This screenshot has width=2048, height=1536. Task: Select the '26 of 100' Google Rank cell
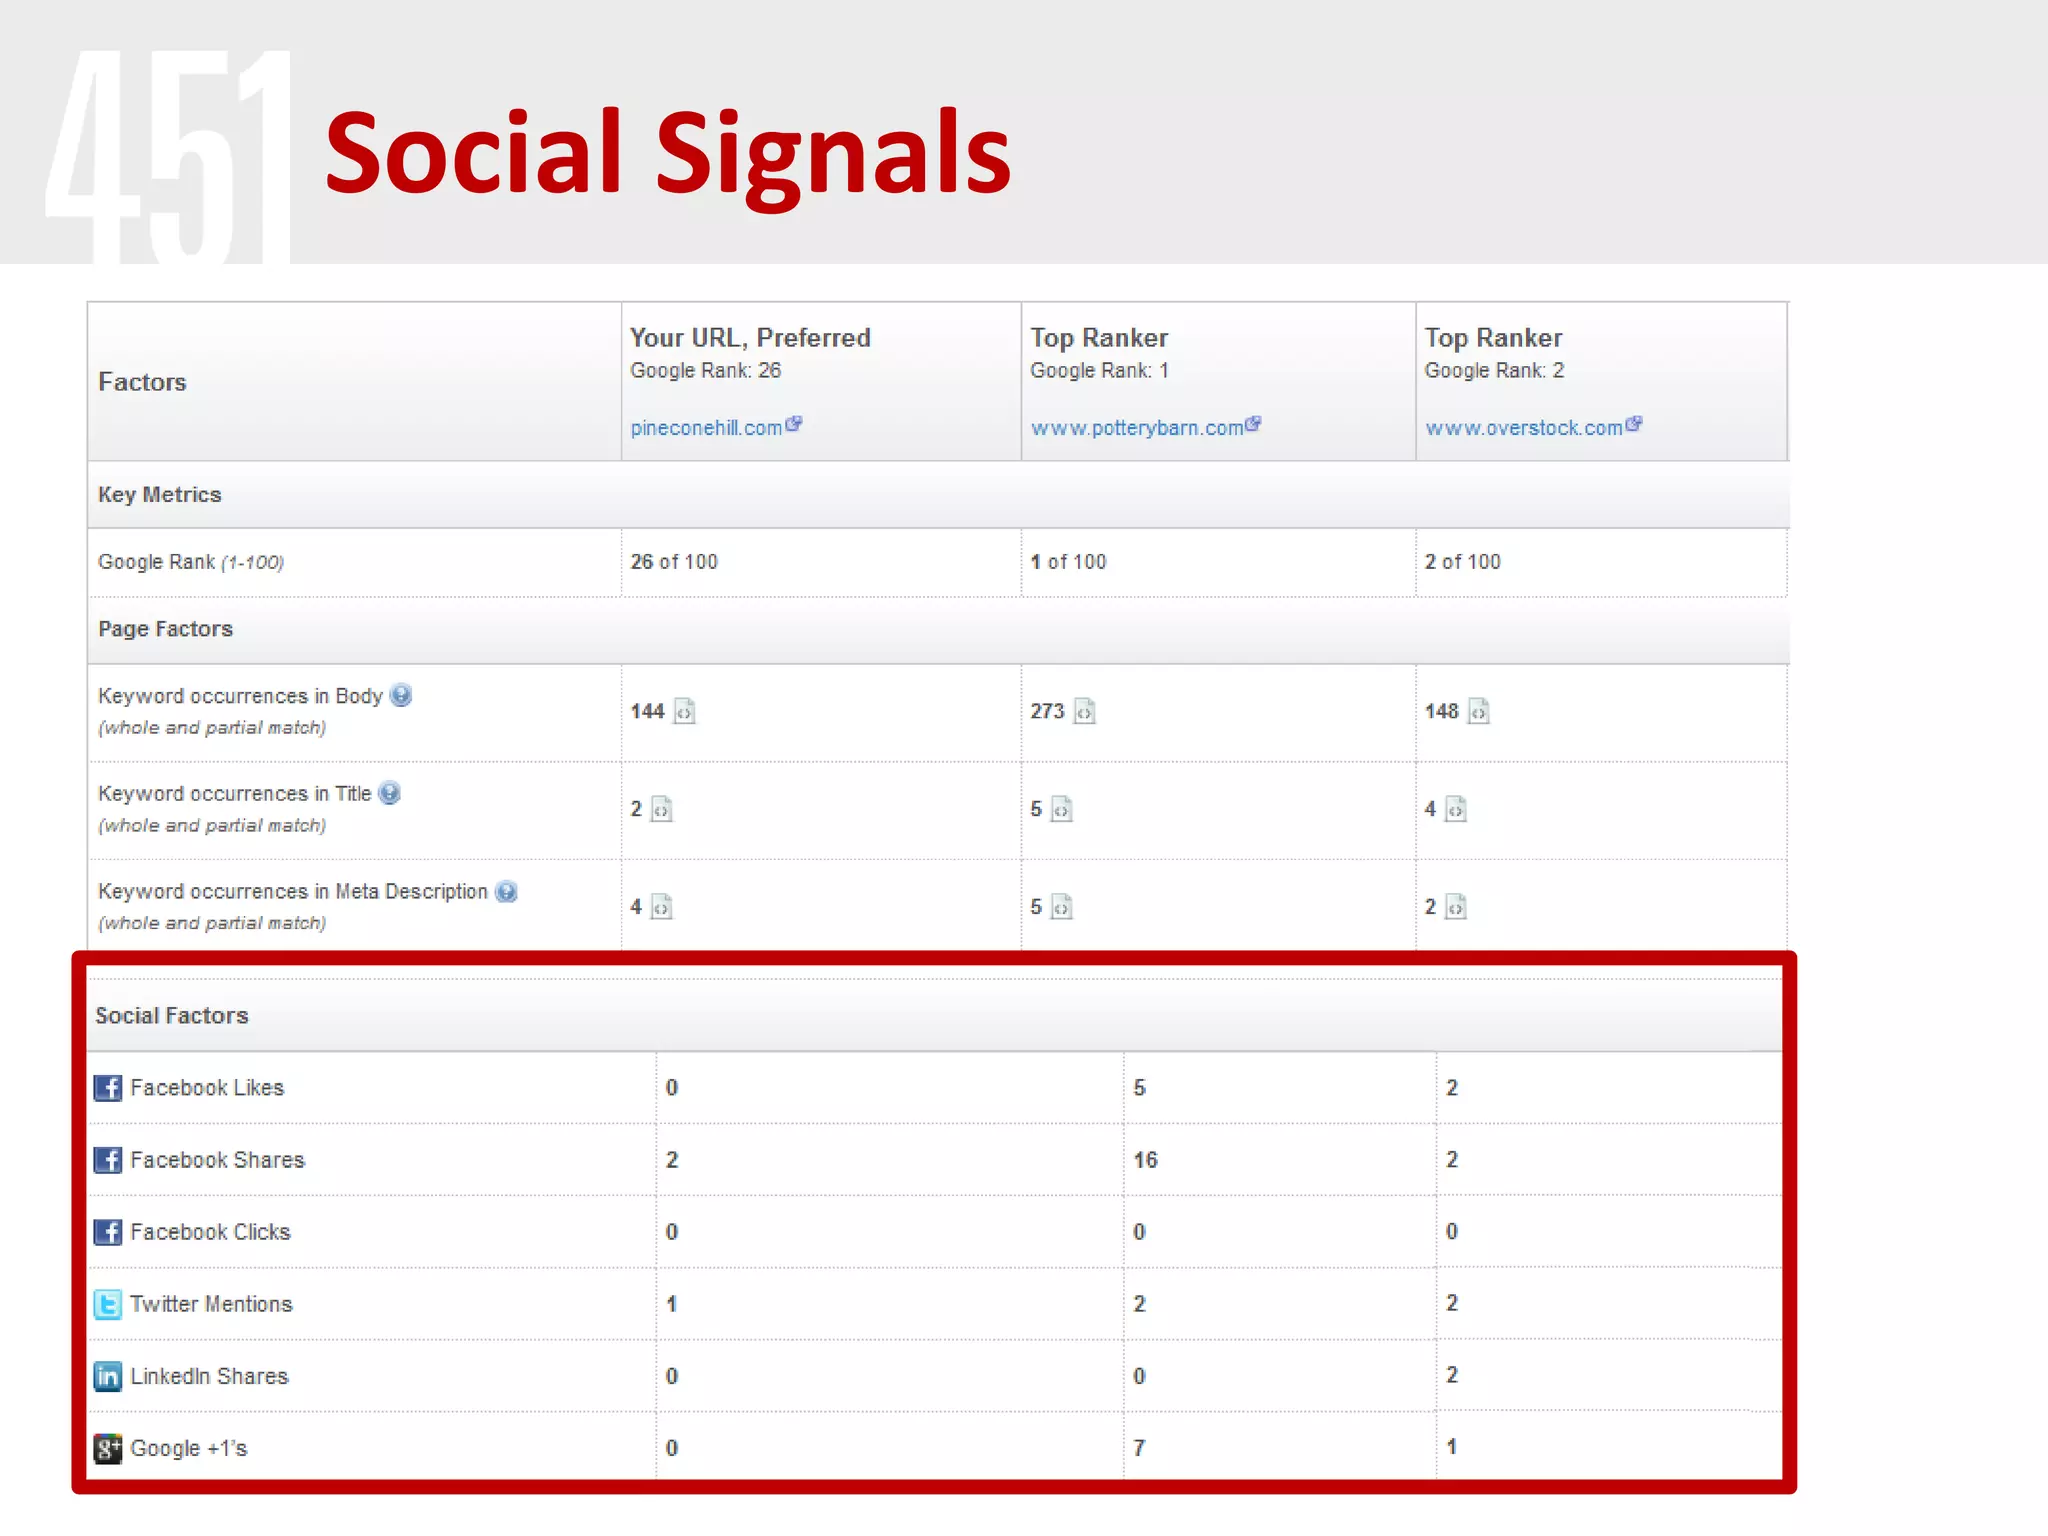tap(821, 562)
